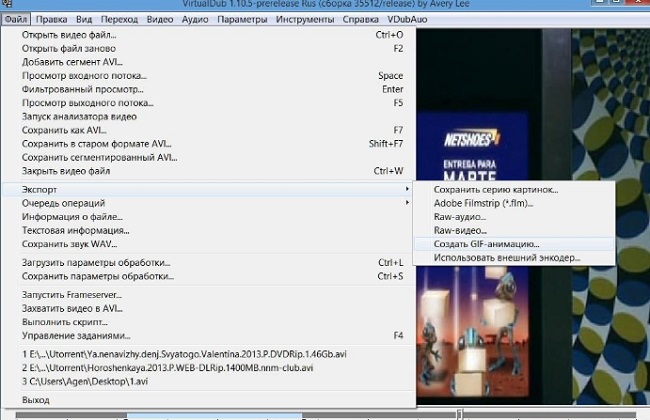Viewport: 650px width, 420px height.
Task: Click Adobe Filmstrip export option
Action: (x=483, y=204)
